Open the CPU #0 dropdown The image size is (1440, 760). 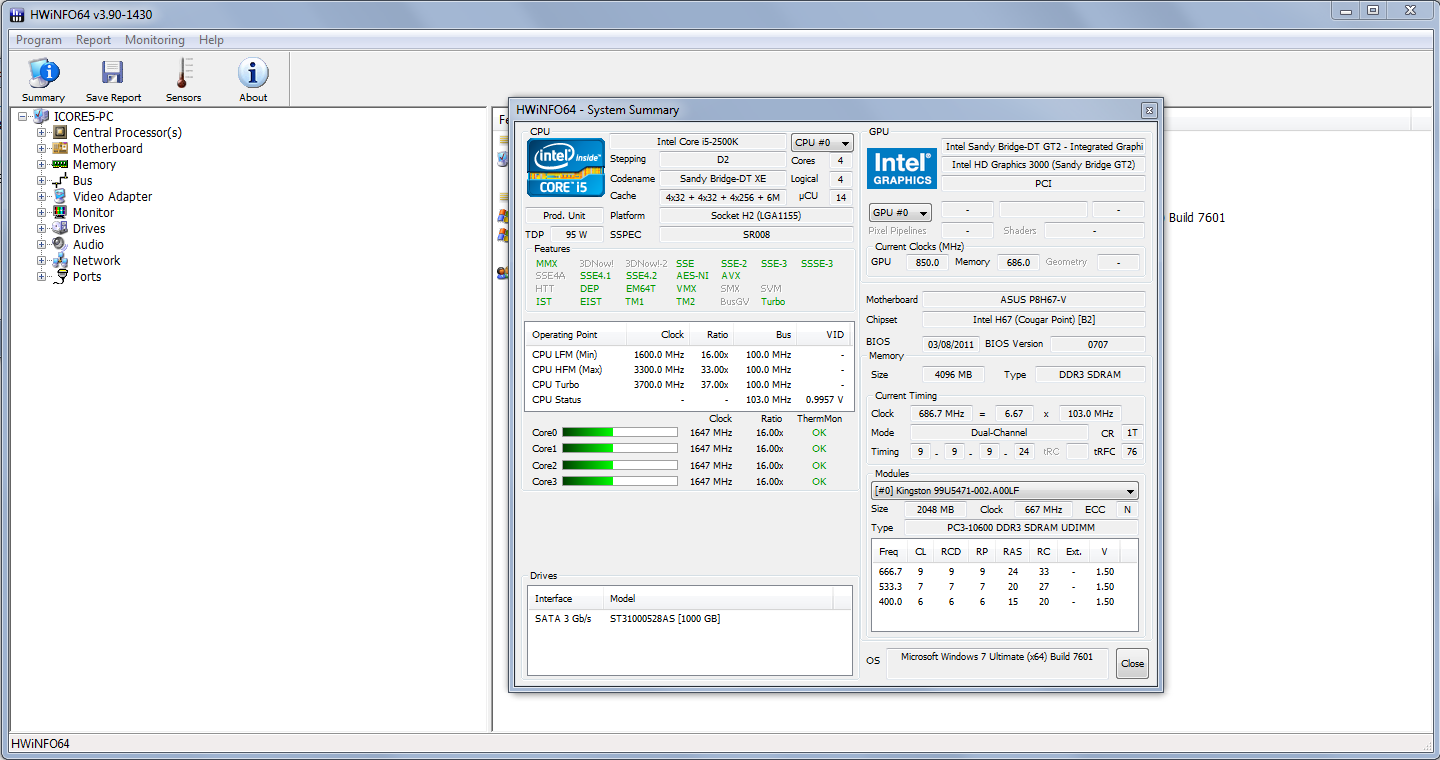coord(821,143)
